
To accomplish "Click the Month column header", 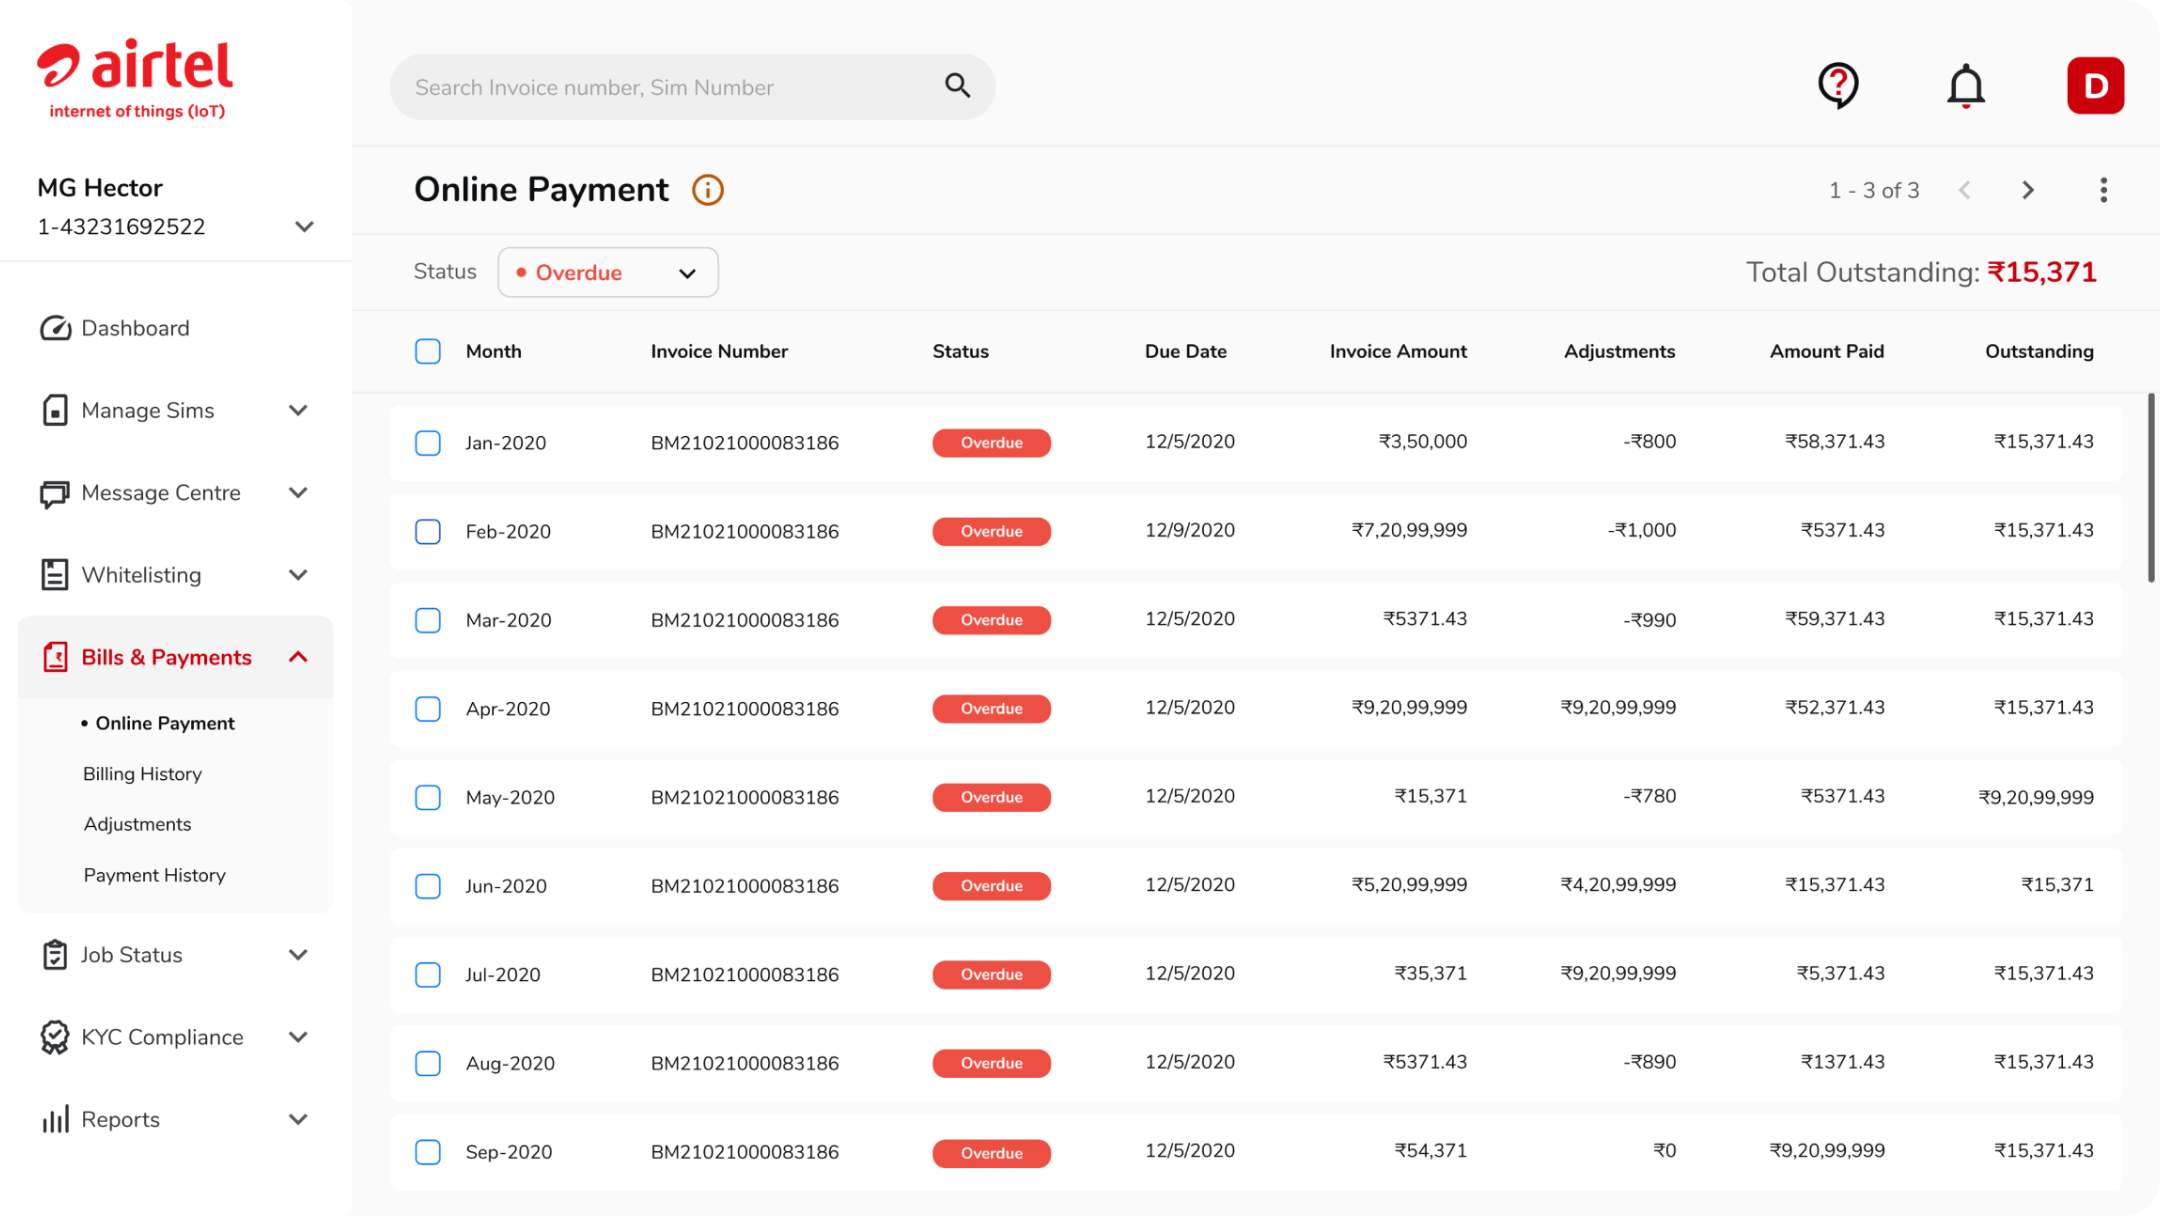I will (493, 351).
